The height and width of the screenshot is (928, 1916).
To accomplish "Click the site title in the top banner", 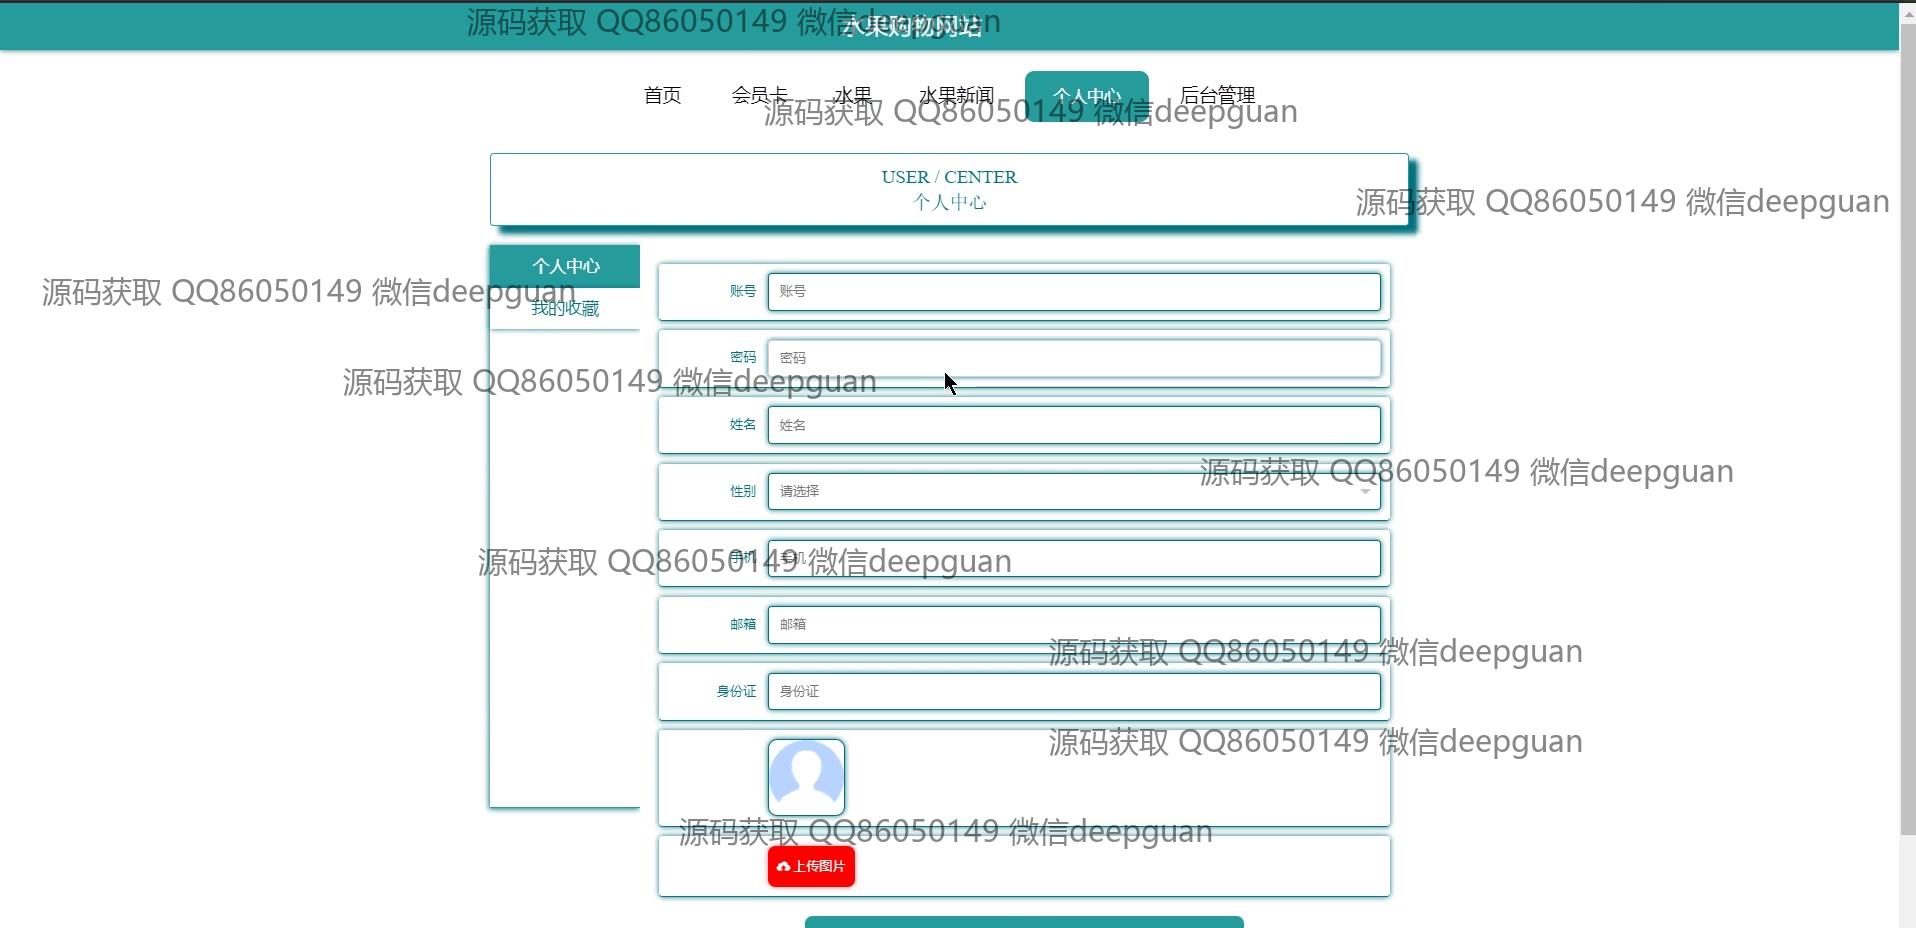I will [x=911, y=27].
